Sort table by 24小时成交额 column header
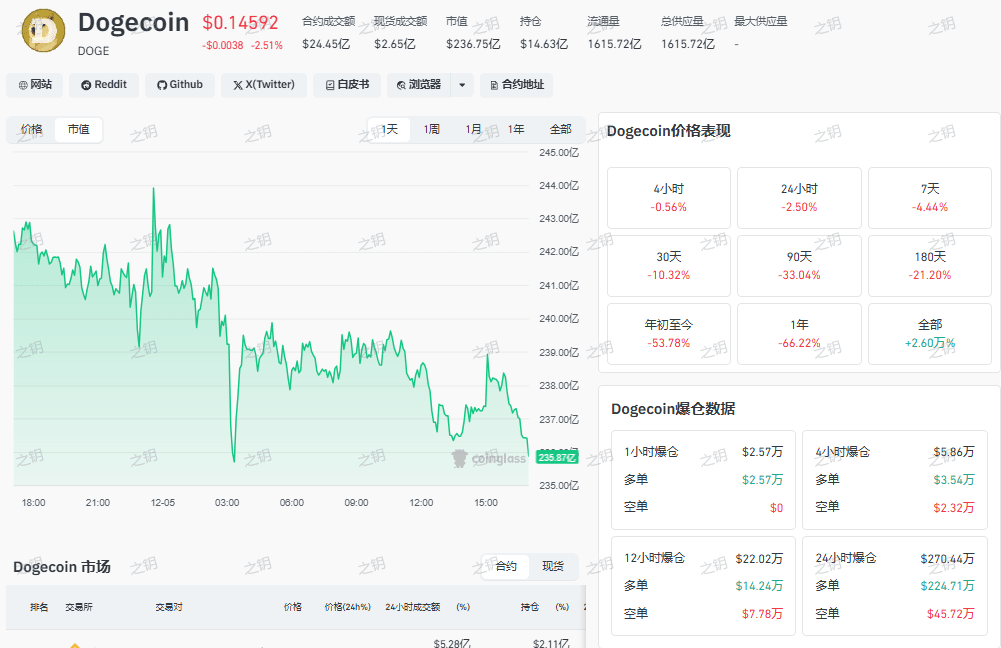 (x=412, y=607)
